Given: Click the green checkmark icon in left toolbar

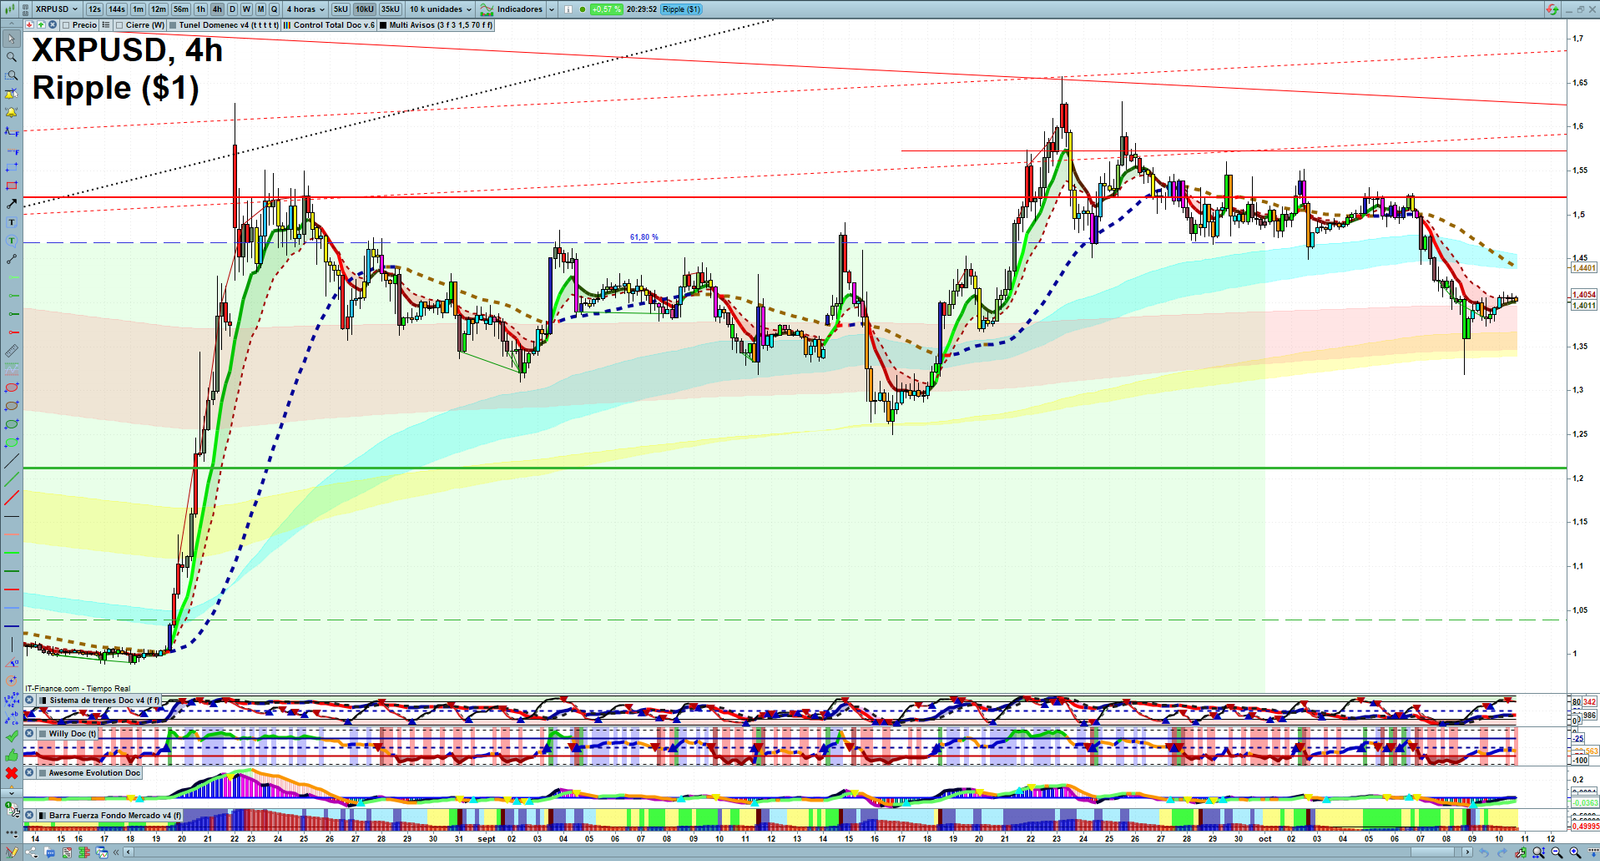Looking at the screenshot, I should pyautogui.click(x=11, y=736).
